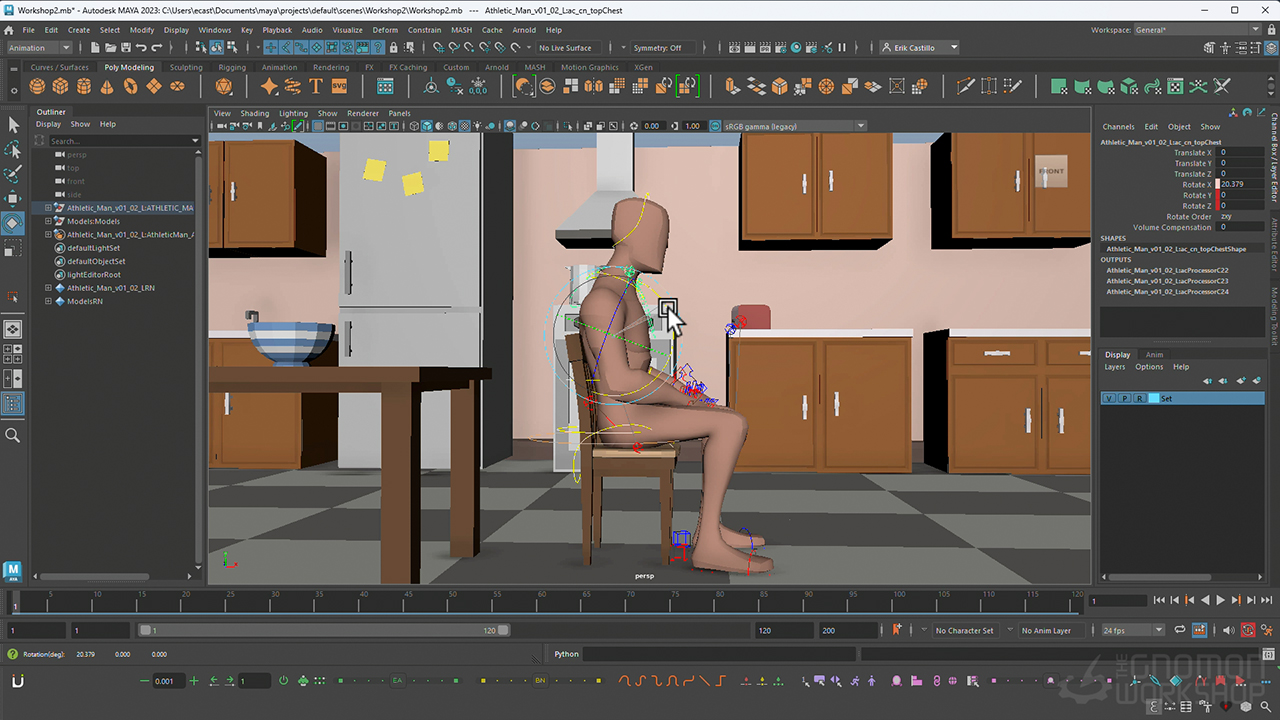Viewport: 1280px width, 720px height.
Task: Click the Polygon Type (T) shelf icon
Action: coord(316,86)
